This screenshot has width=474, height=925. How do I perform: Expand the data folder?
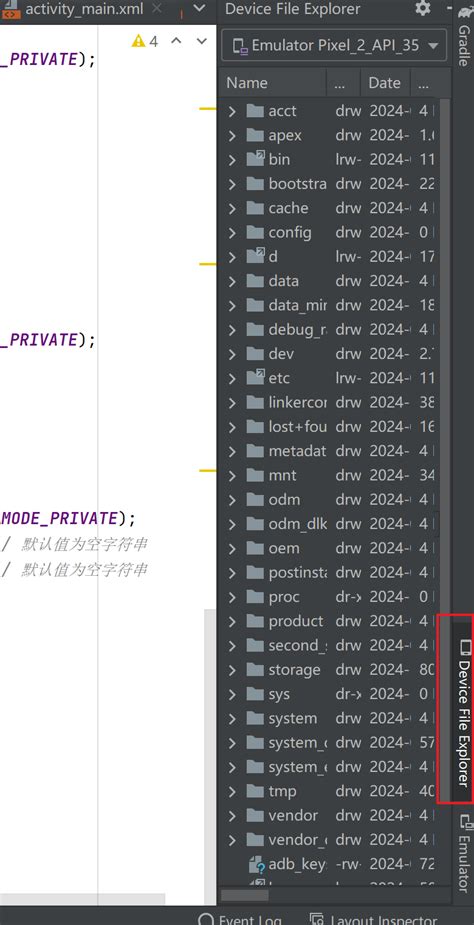(232, 281)
